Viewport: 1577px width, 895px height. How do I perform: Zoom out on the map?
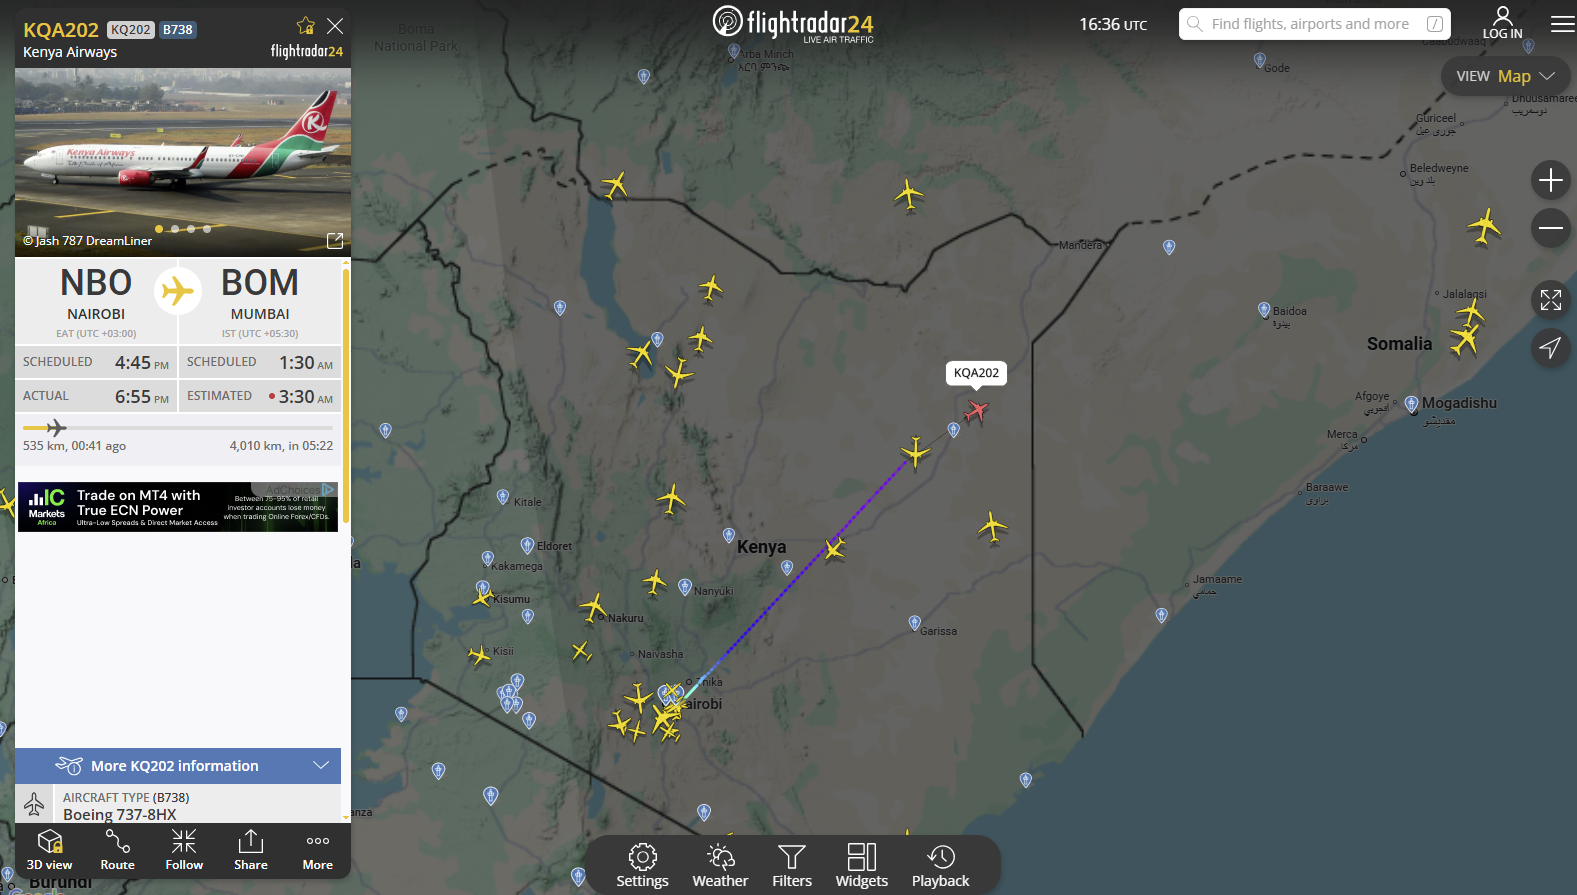(x=1550, y=228)
